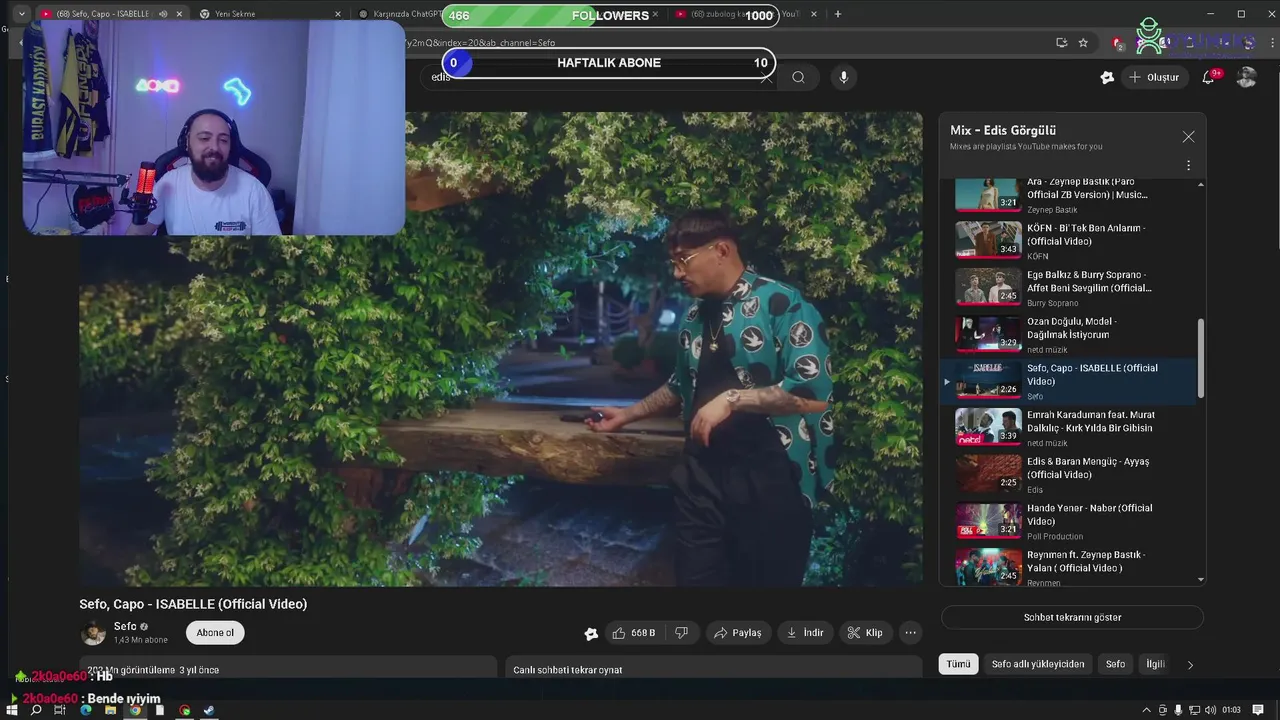Open Steam from the taskbar
This screenshot has width=1280, height=720.
209,710
